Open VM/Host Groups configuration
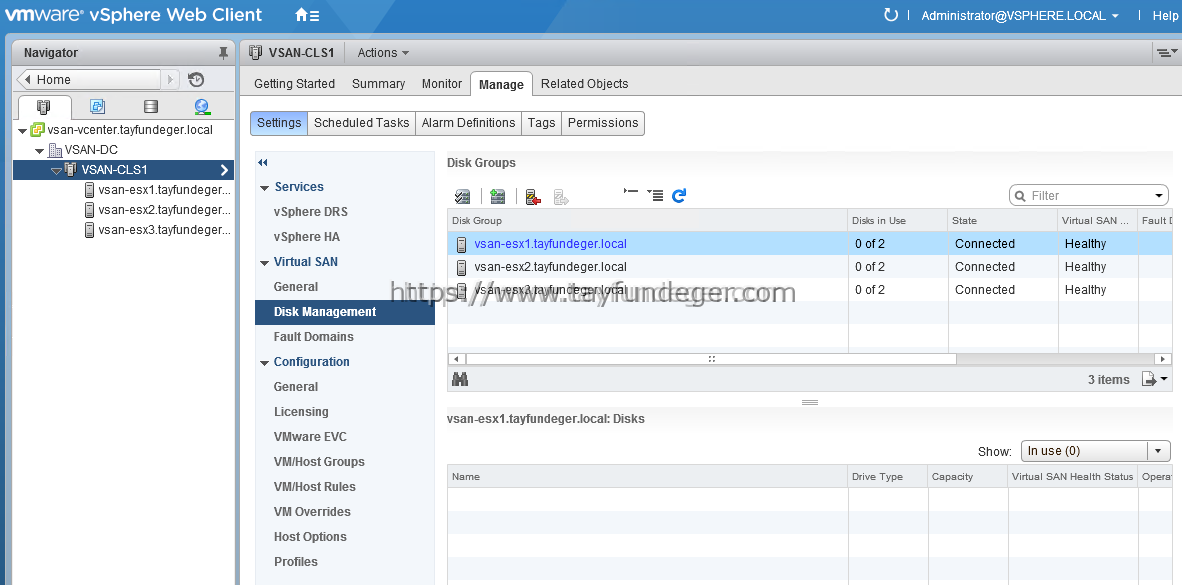This screenshot has height=585, width=1182. (319, 462)
